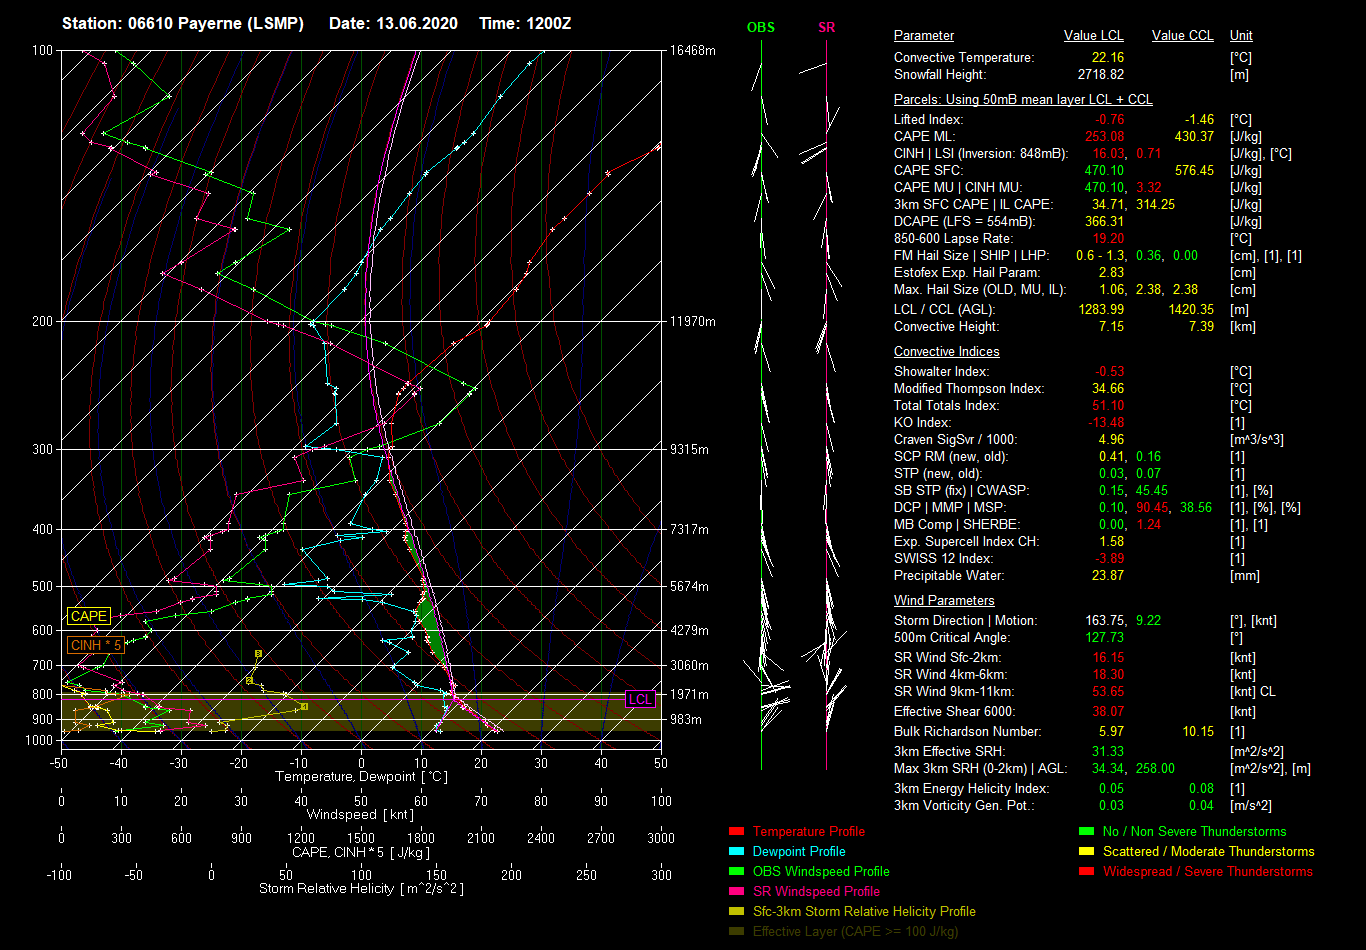Click the magenta SR Windspeed Profile swatch
Screen dimensions: 1366x950
[x=736, y=892]
